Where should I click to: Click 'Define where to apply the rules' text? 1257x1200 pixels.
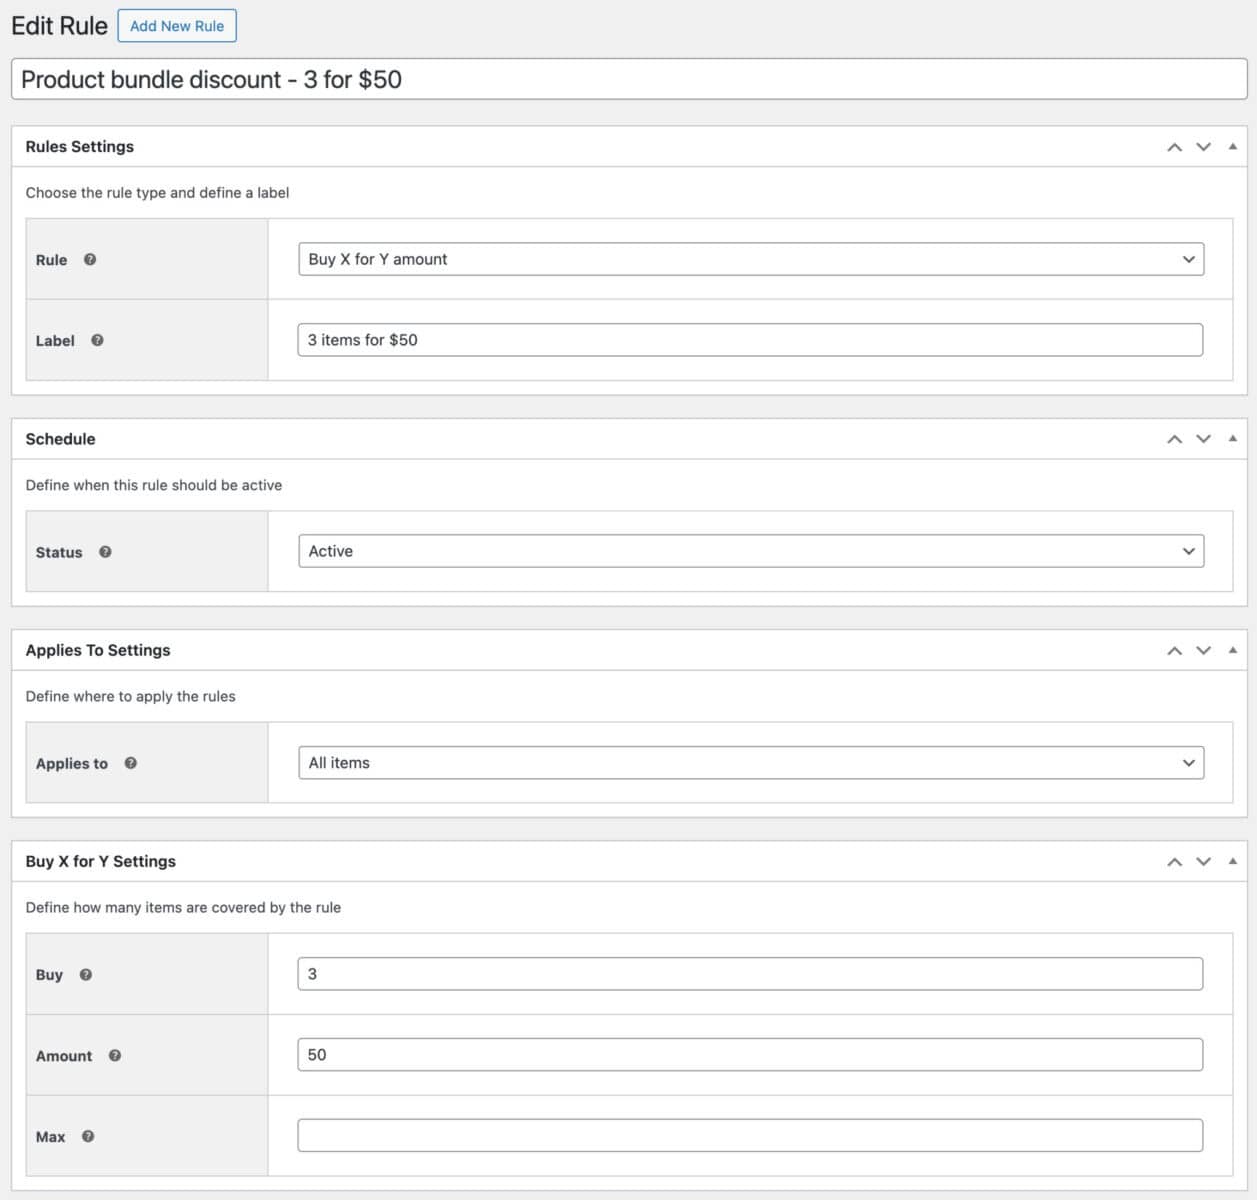pos(131,696)
